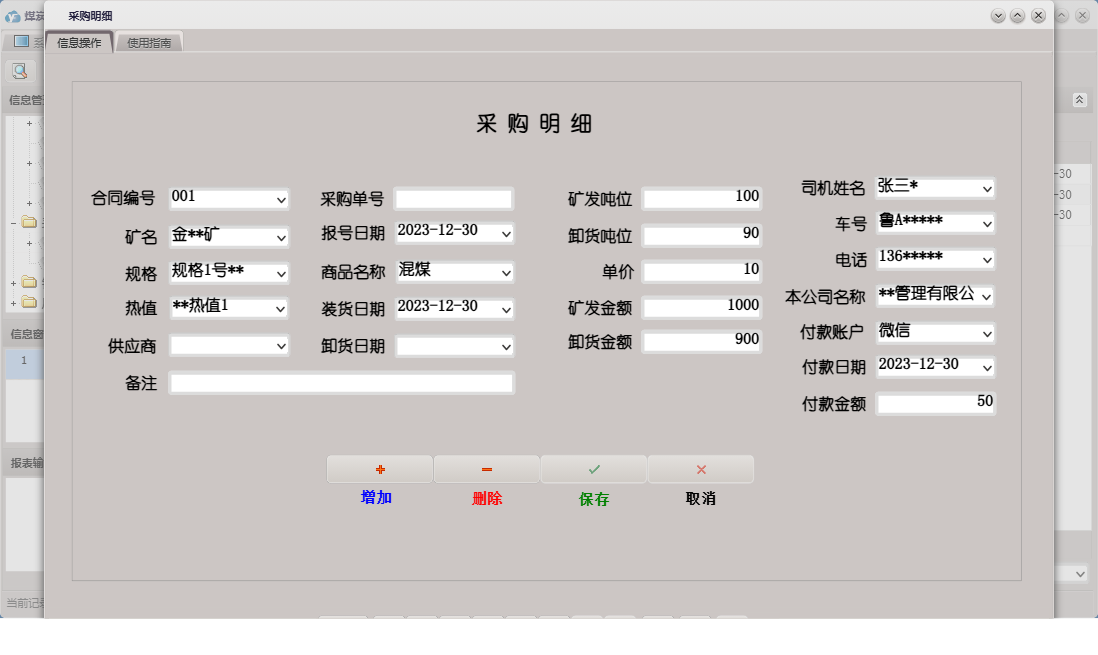Click the green checkmark icon above 保存
This screenshot has height=655, width=1098.
pos(594,468)
